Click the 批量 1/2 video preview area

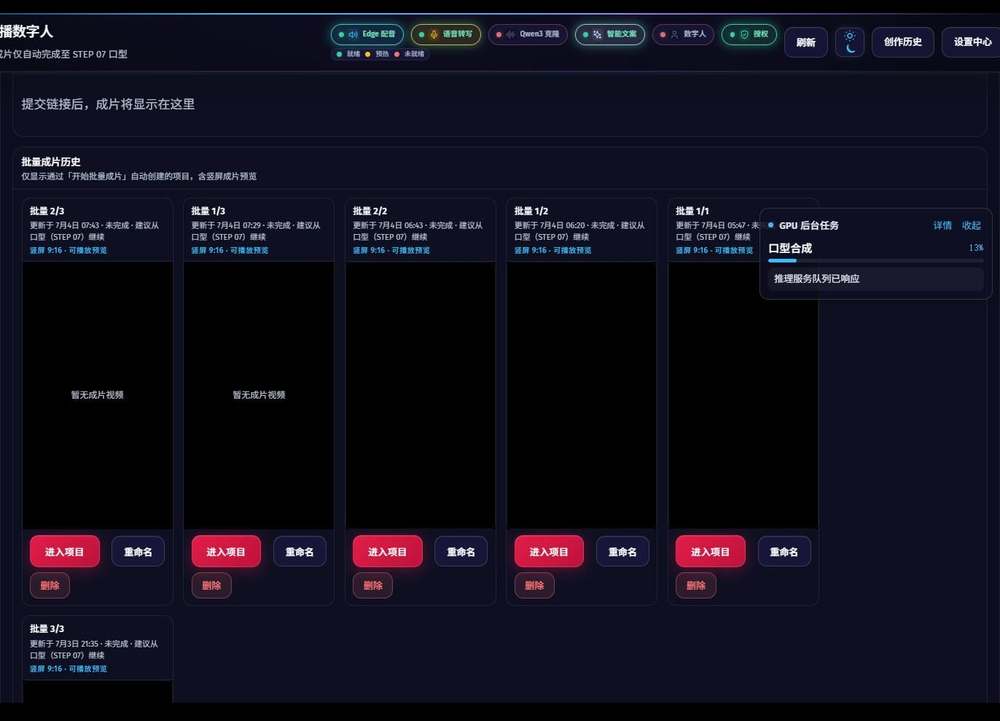[582, 395]
